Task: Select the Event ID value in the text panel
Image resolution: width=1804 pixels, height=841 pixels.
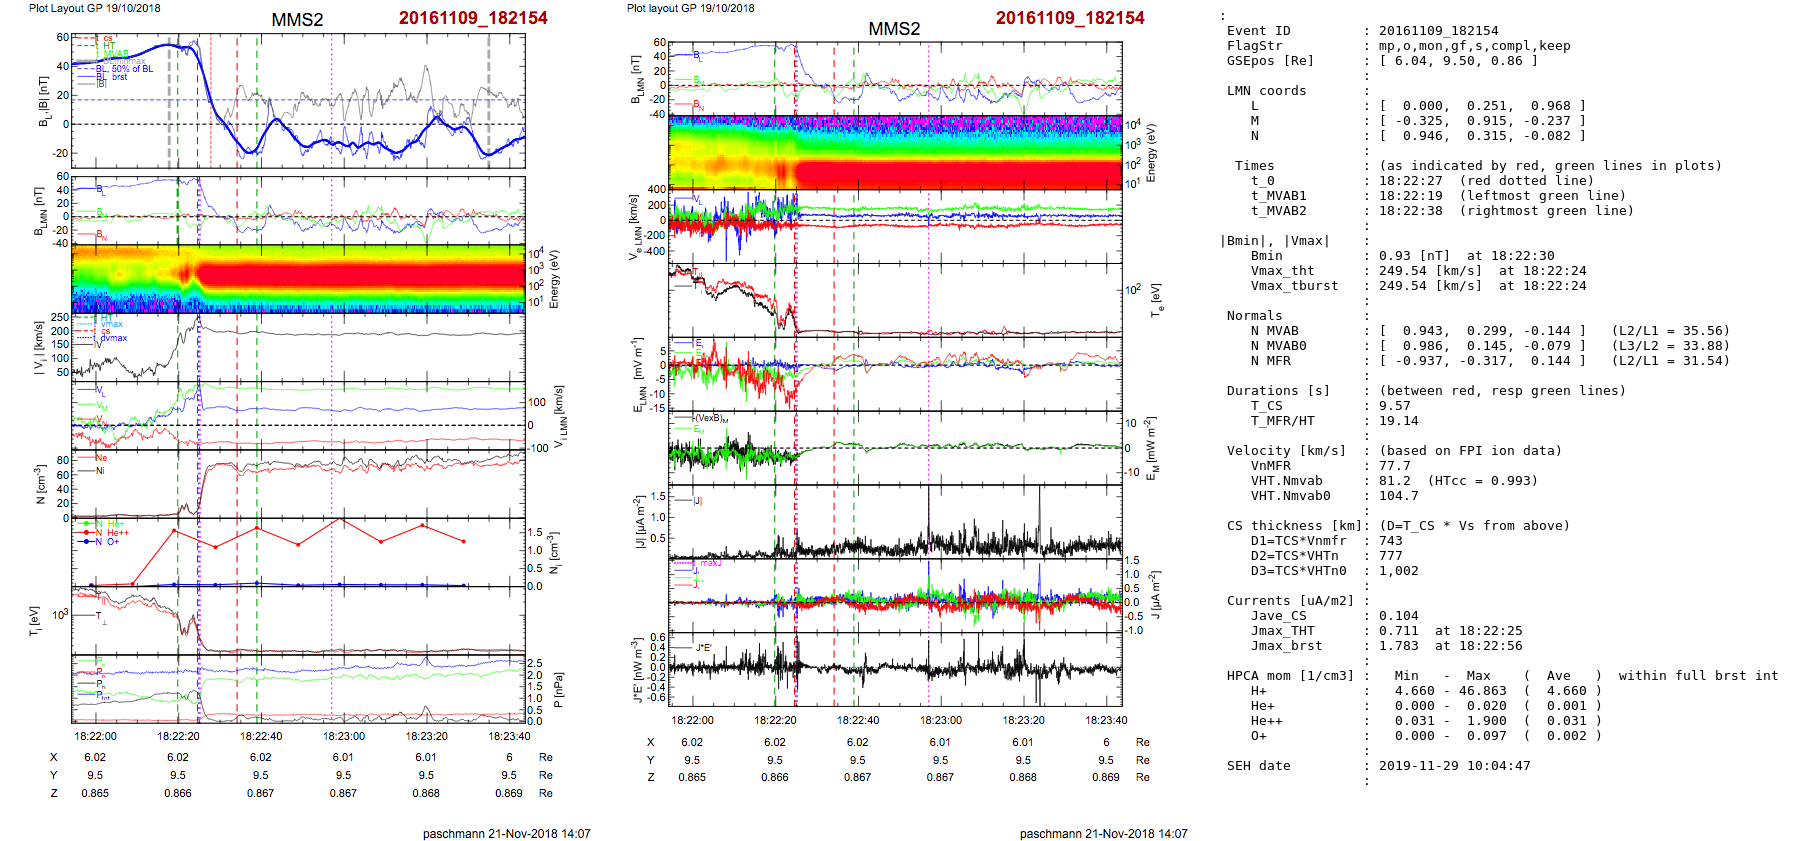Action: click(1438, 31)
